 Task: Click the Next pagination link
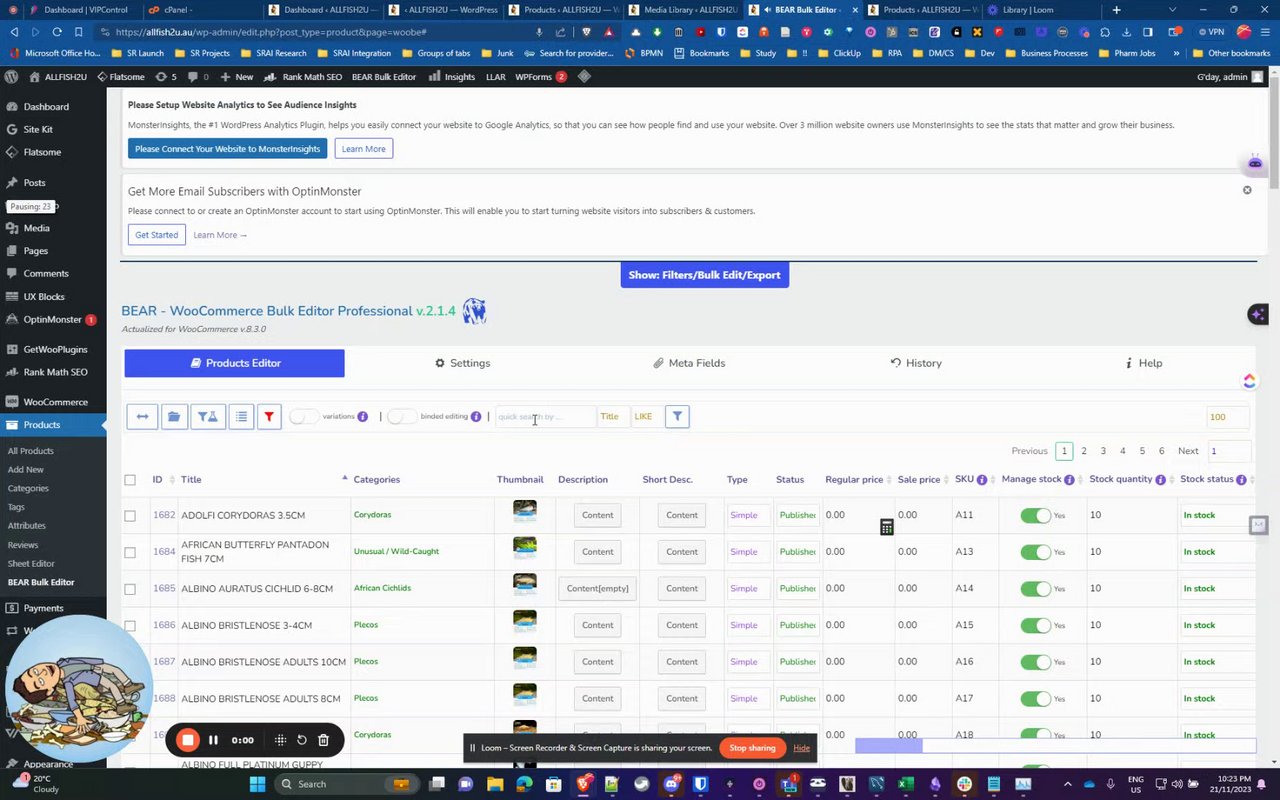pos(1188,451)
